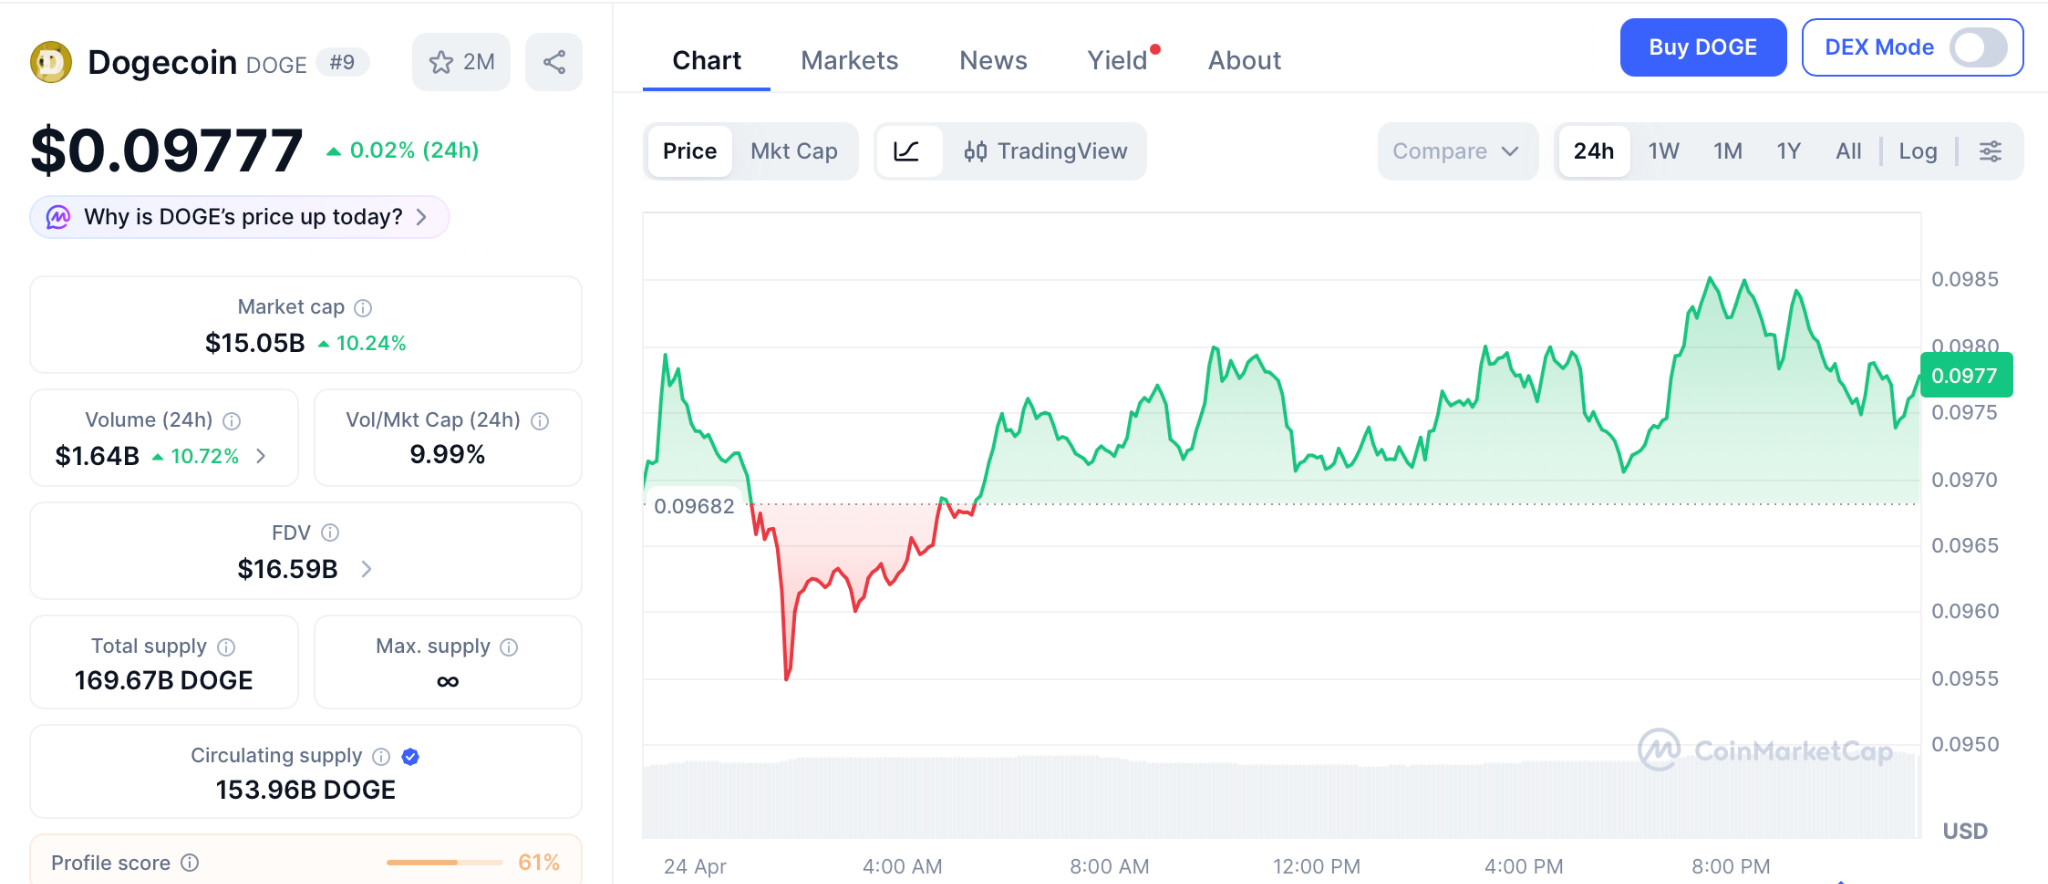Expand the FDV details chevron
Screen dimensions: 2048x884
(x=367, y=569)
